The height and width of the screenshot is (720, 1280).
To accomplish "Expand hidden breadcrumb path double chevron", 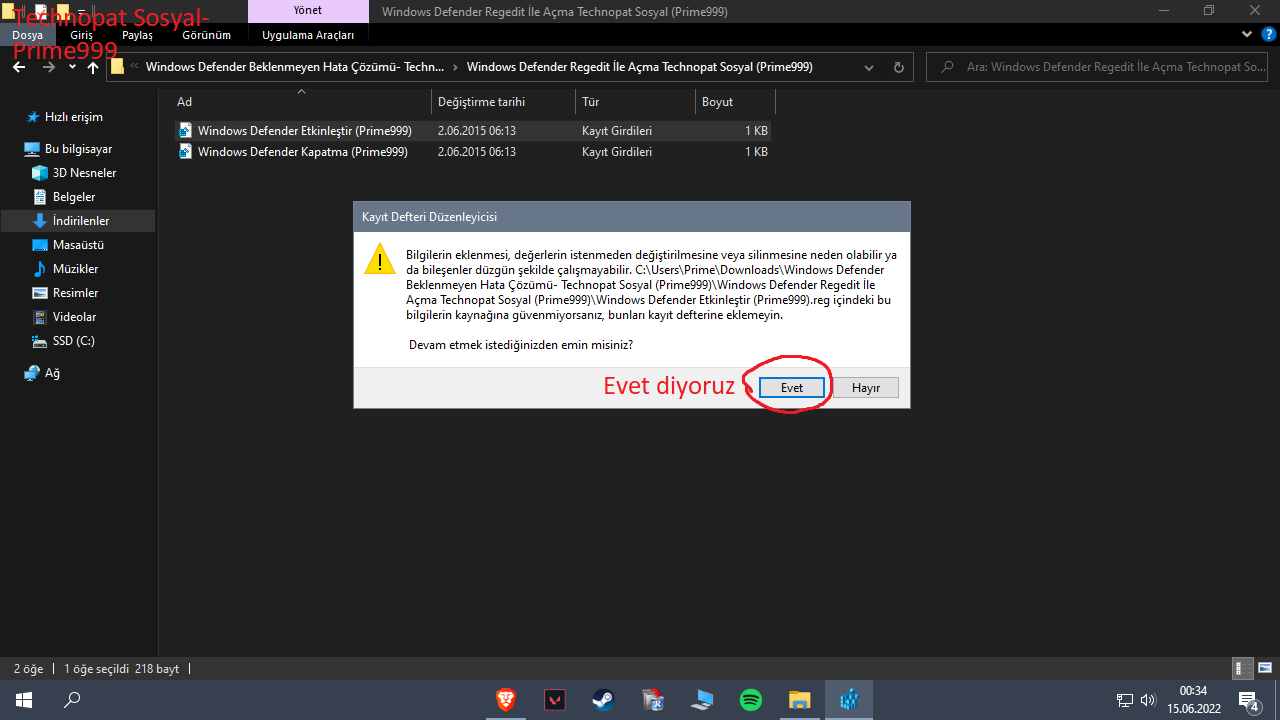I will (x=134, y=67).
